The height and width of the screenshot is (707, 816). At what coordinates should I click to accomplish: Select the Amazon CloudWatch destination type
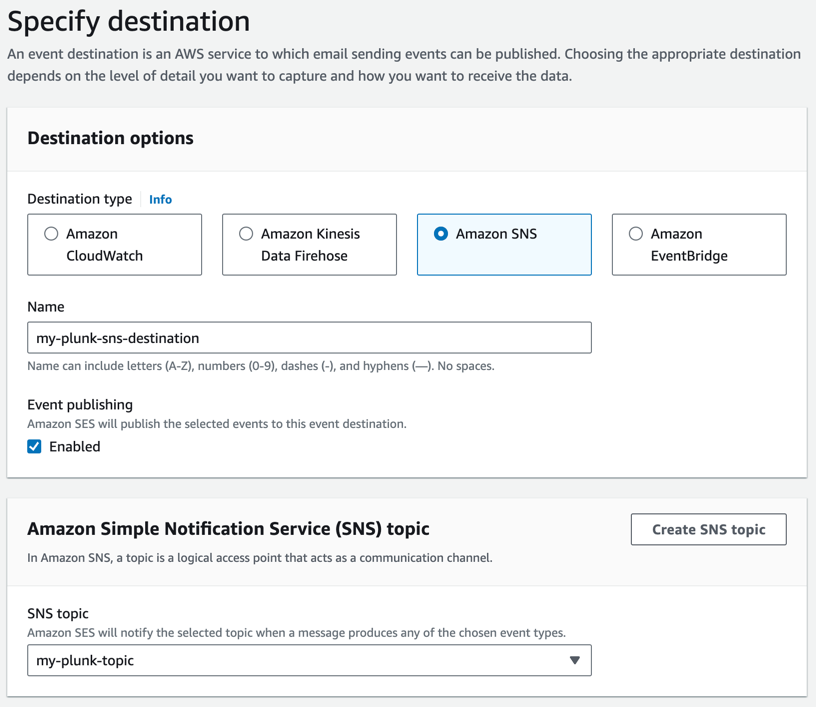(x=51, y=234)
